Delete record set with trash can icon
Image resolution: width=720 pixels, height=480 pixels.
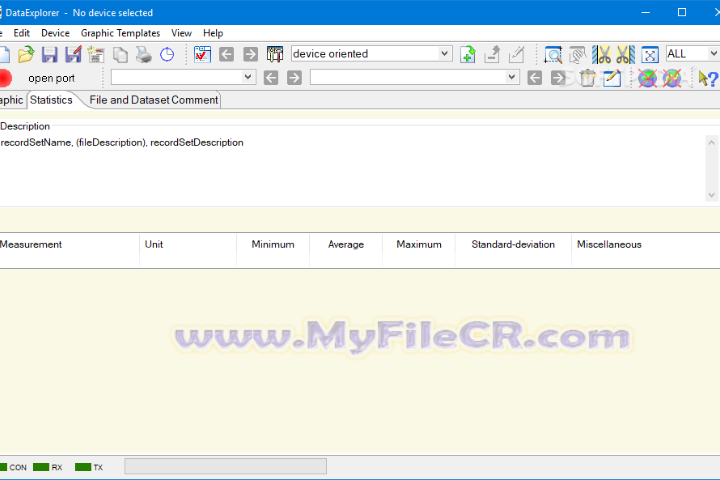coord(587,78)
